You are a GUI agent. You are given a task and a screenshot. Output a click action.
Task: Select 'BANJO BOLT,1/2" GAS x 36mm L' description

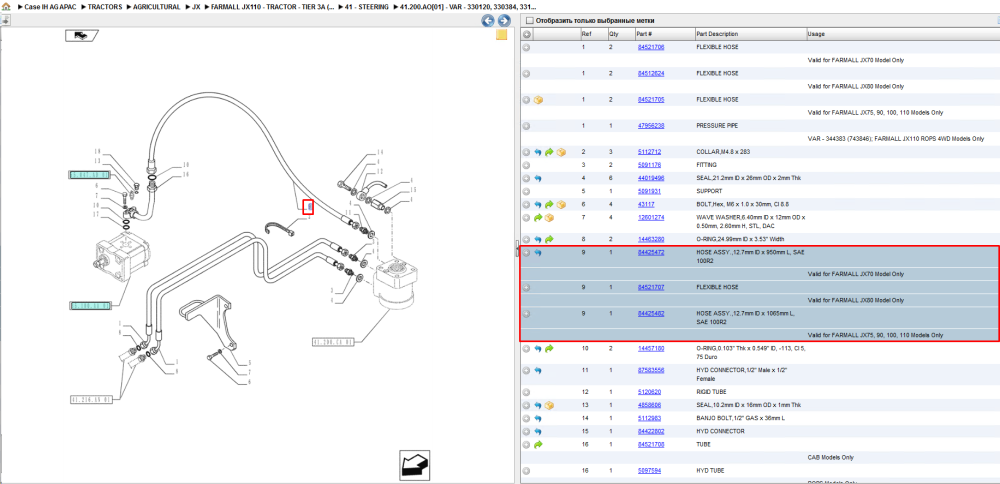[740, 418]
